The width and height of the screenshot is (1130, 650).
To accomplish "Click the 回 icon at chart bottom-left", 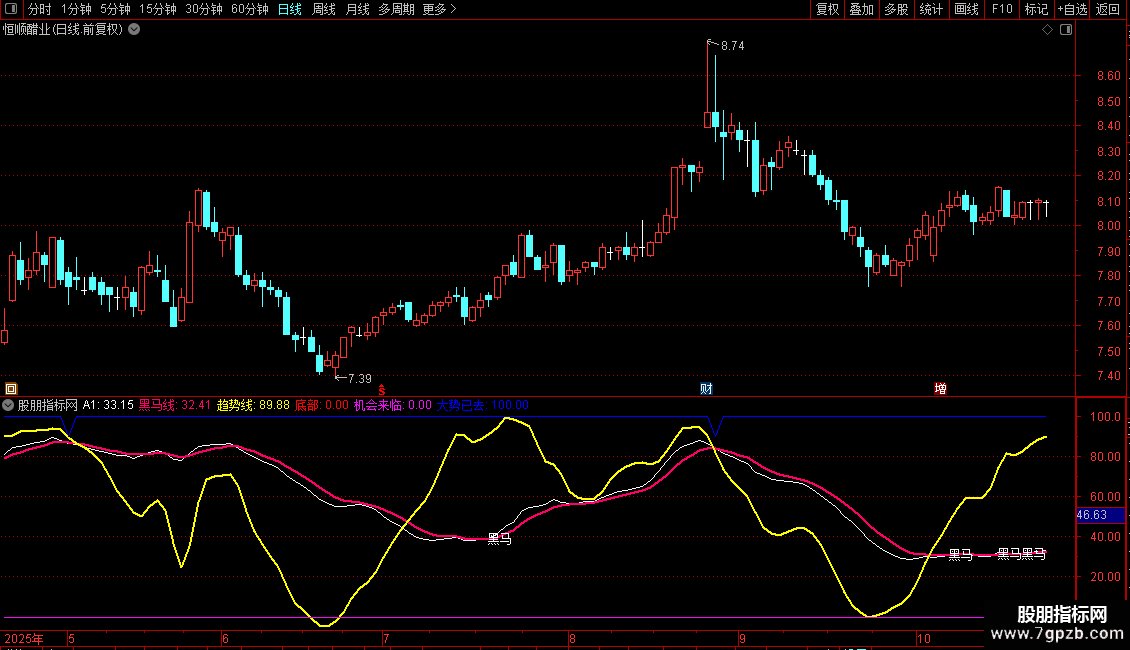I will [x=10, y=388].
